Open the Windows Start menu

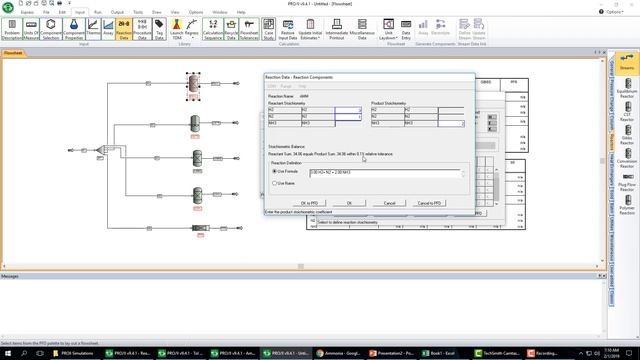[x=8, y=353]
